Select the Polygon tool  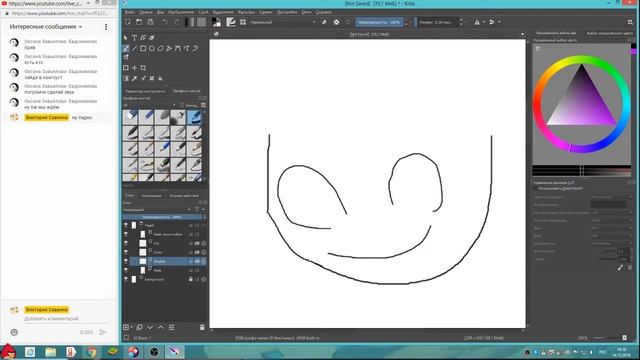160,48
